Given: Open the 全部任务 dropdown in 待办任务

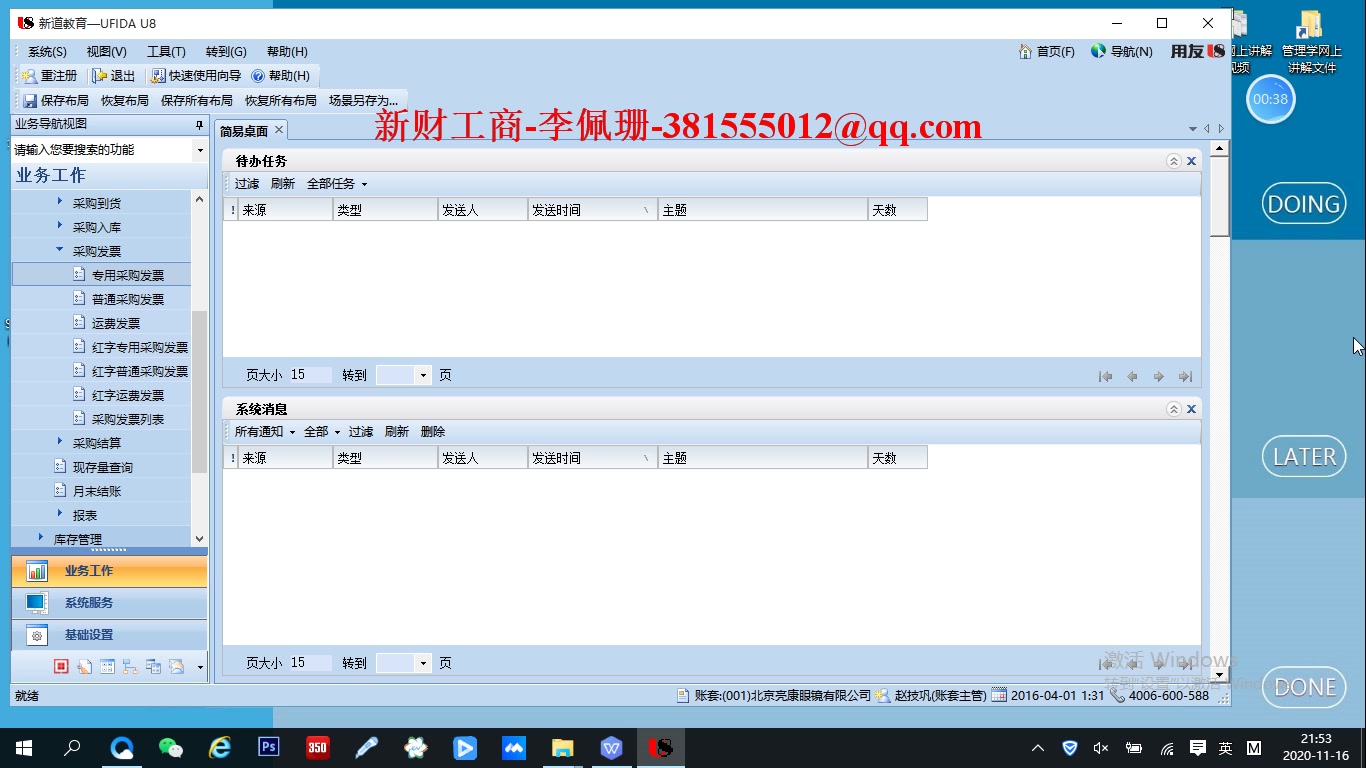Looking at the screenshot, I should pos(335,183).
